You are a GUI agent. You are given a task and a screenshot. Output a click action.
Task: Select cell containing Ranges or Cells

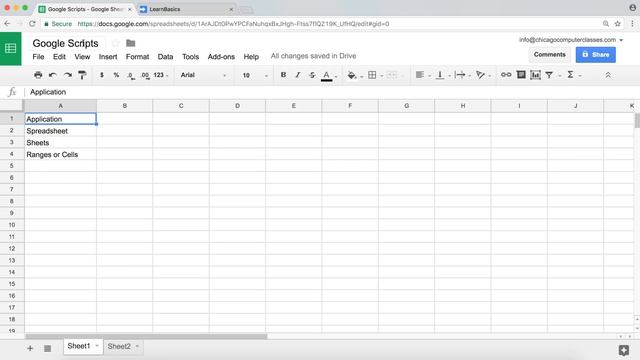pyautogui.click(x=60, y=155)
